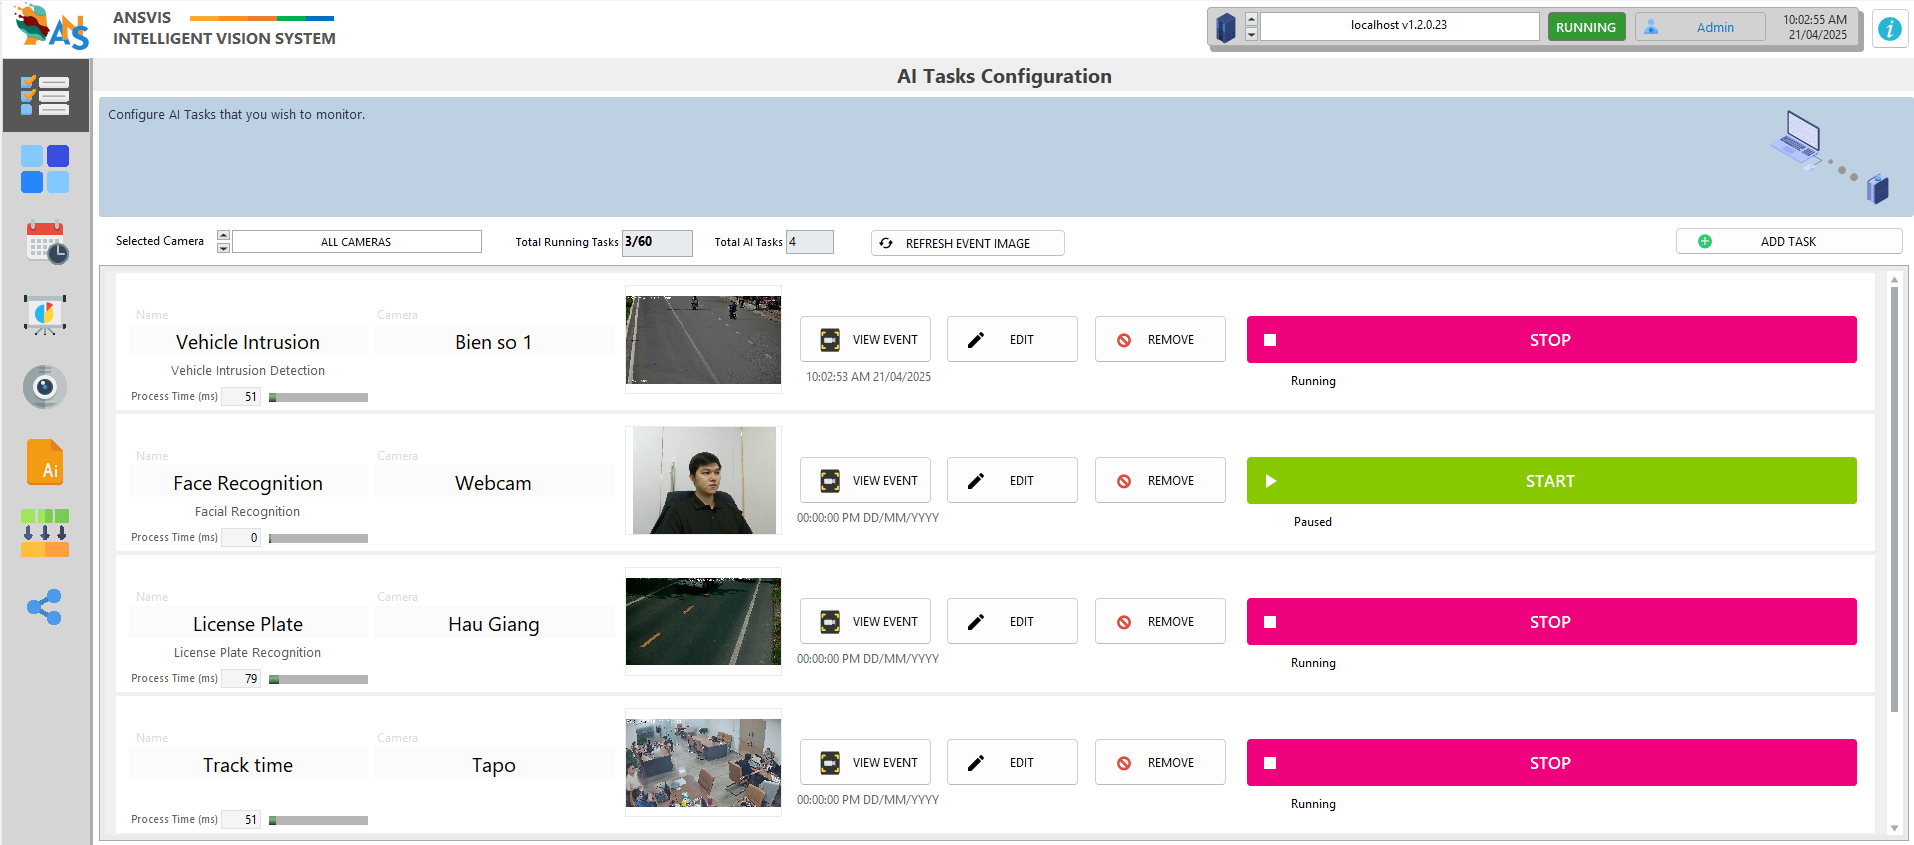Viewport: 1914px width, 845px height.
Task: Open the Admin user menu
Action: click(1700, 28)
